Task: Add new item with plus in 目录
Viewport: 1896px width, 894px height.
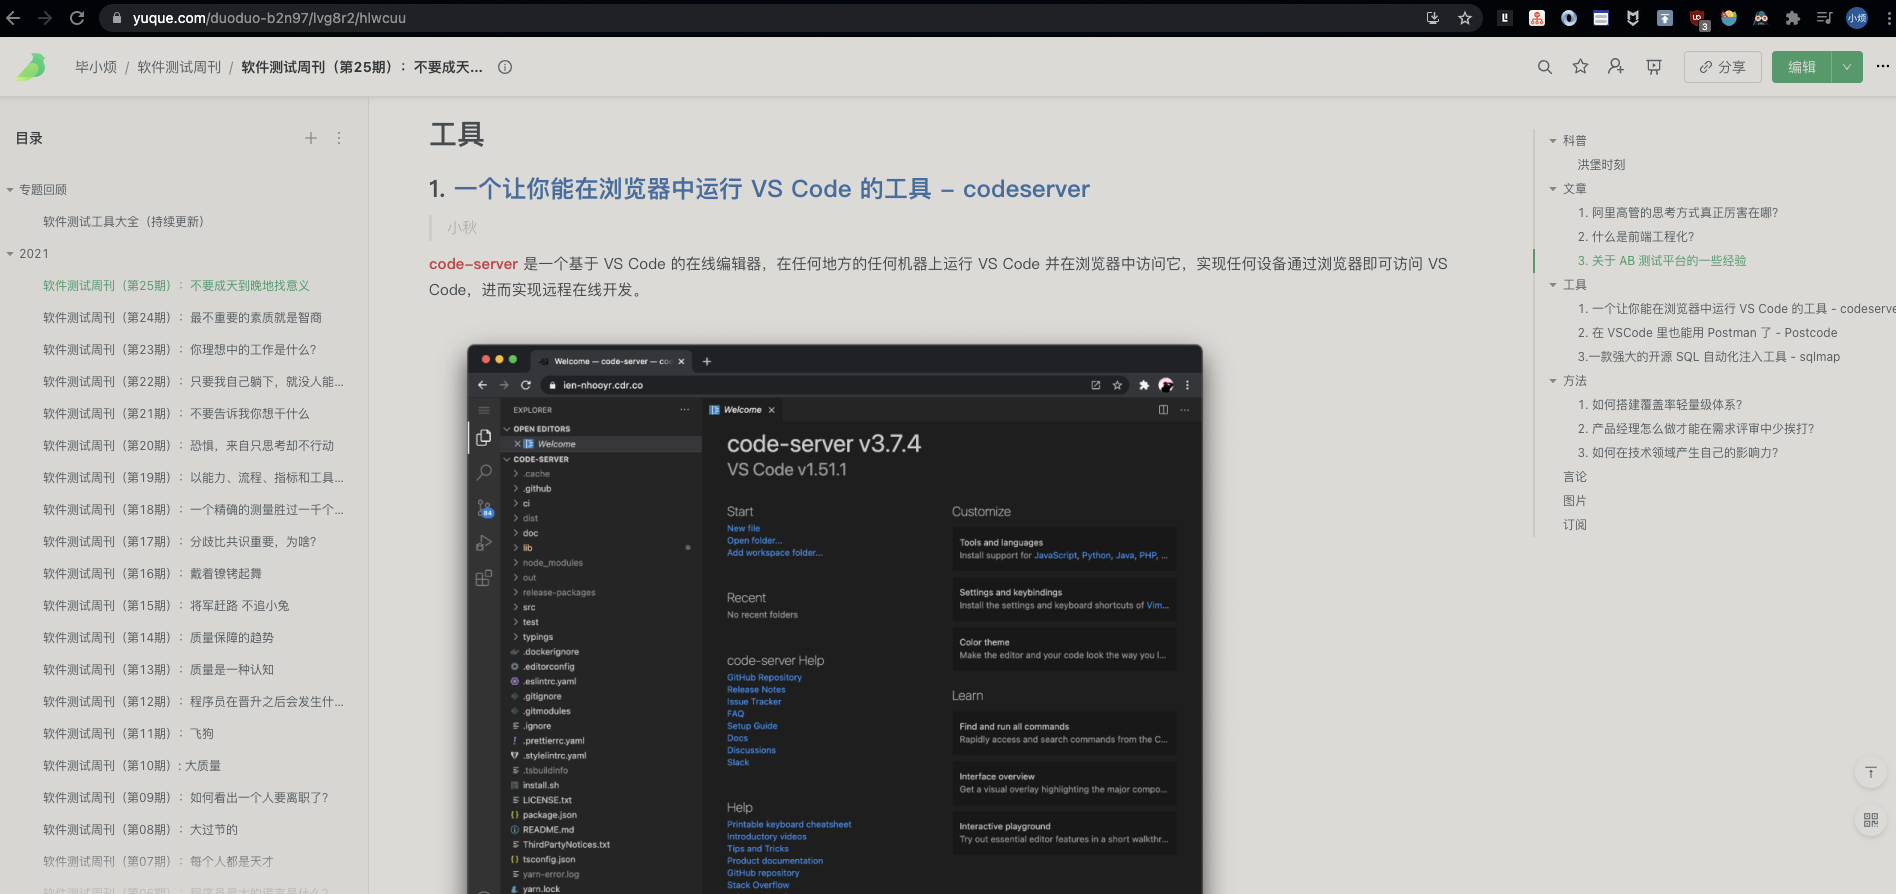Action: coord(311,138)
